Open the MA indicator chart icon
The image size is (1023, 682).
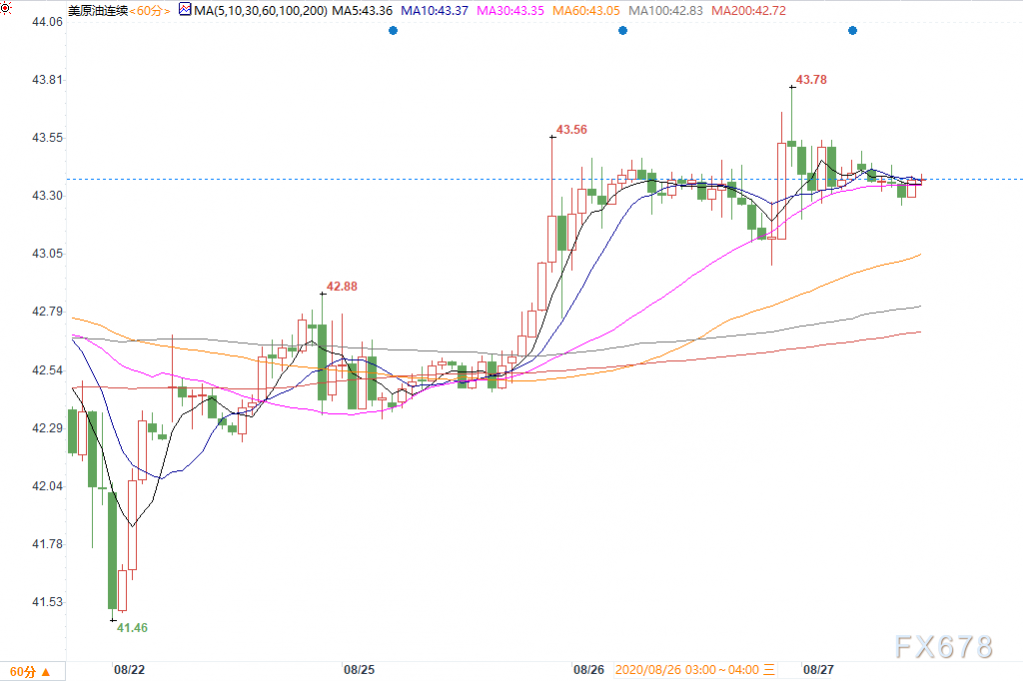(x=185, y=10)
